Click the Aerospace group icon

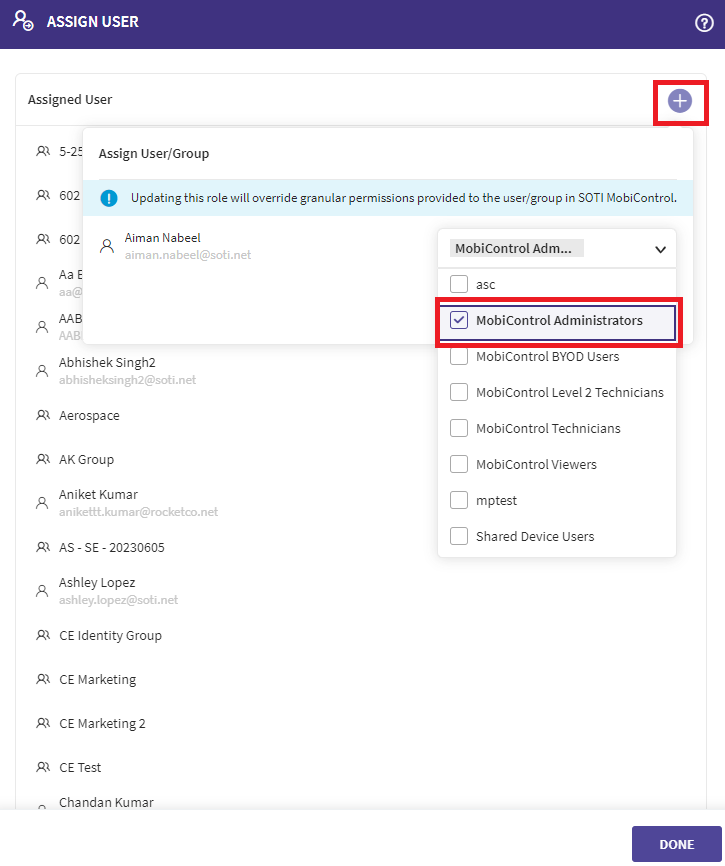tap(43, 415)
